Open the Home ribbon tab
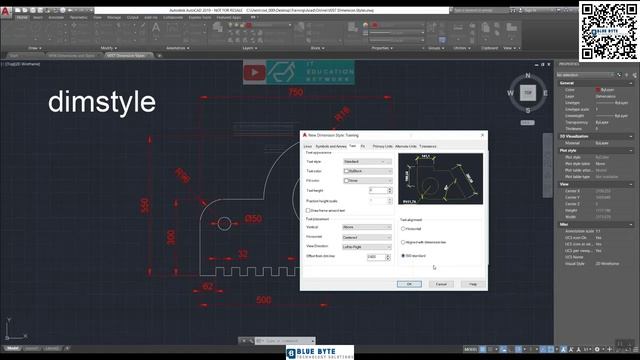 pos(22,18)
